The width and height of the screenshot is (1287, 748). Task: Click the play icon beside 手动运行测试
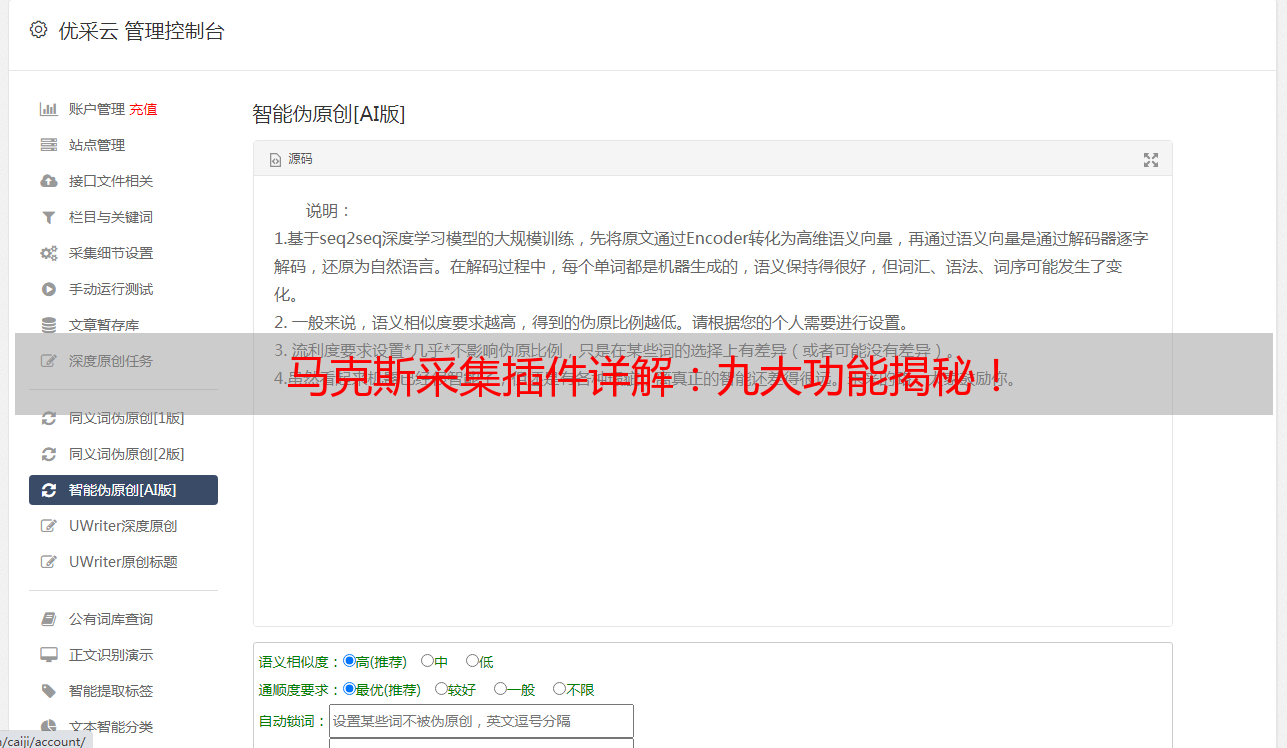pyautogui.click(x=48, y=289)
